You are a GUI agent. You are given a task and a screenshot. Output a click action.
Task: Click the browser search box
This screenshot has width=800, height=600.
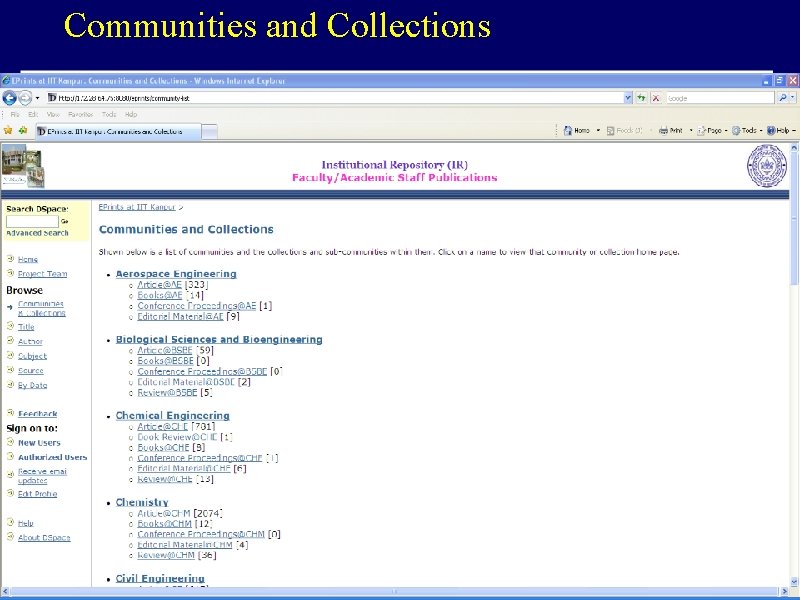[x=720, y=97]
